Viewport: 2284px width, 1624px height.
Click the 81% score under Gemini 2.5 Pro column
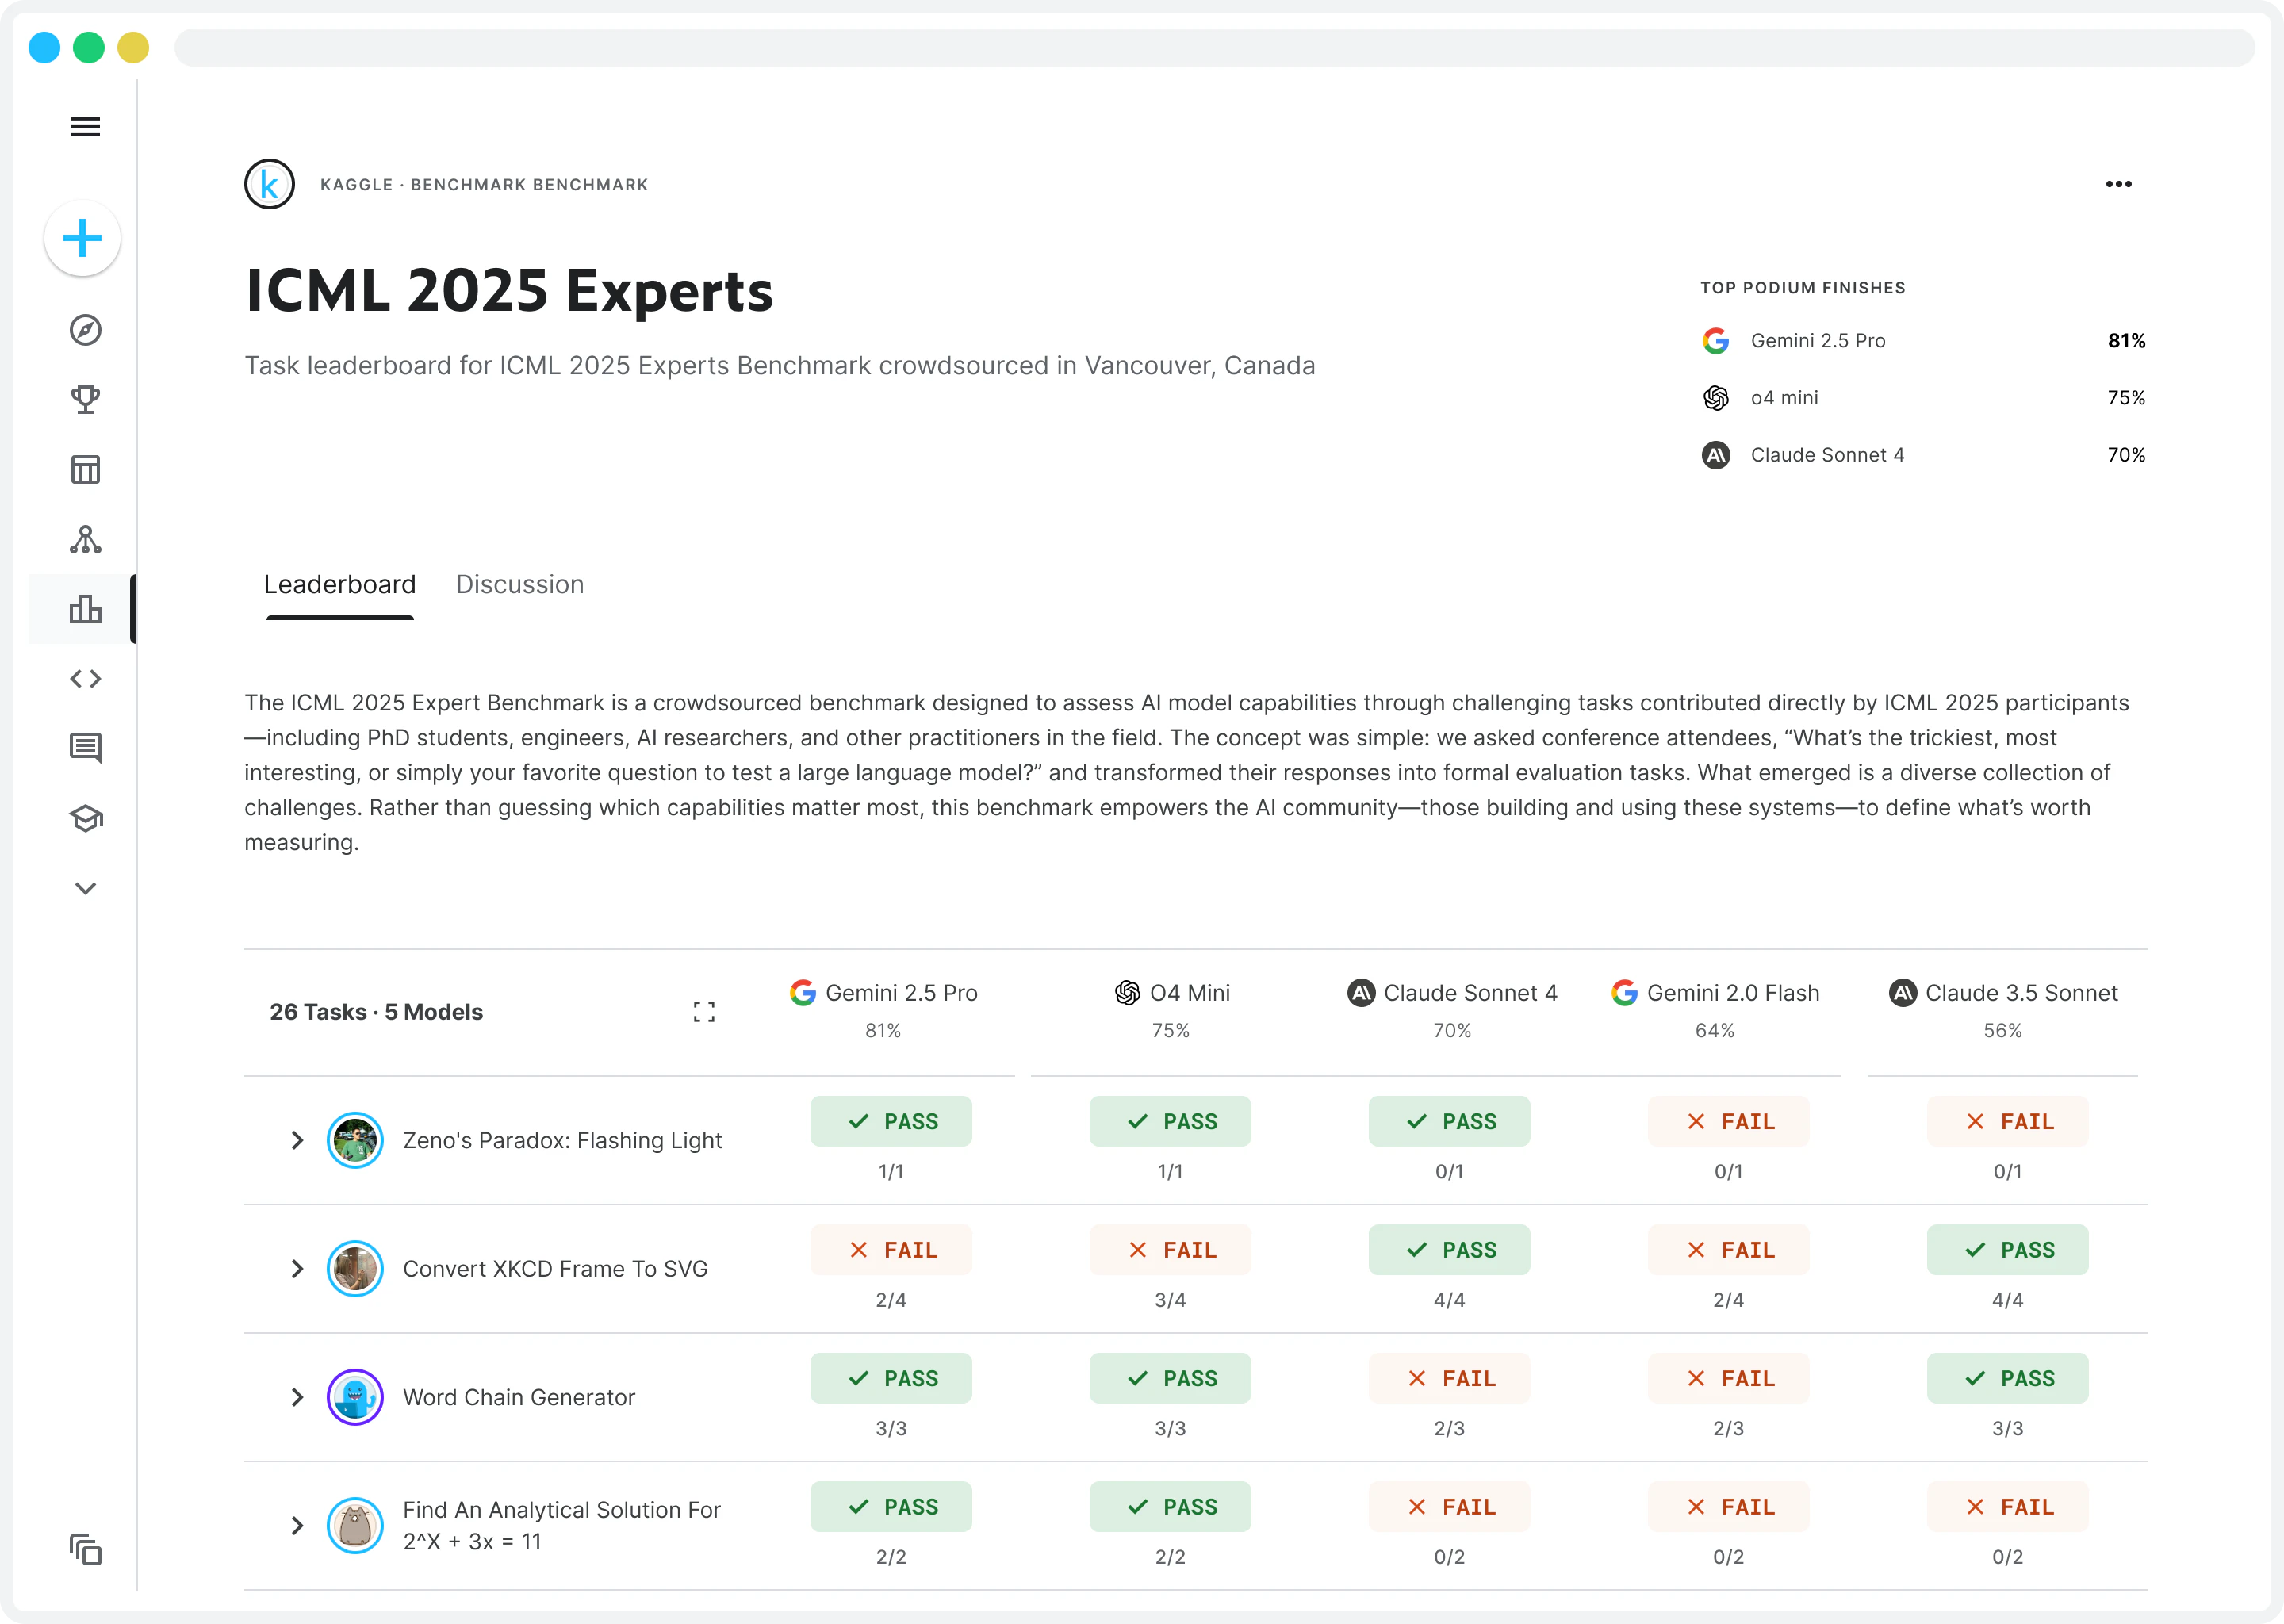(883, 1031)
